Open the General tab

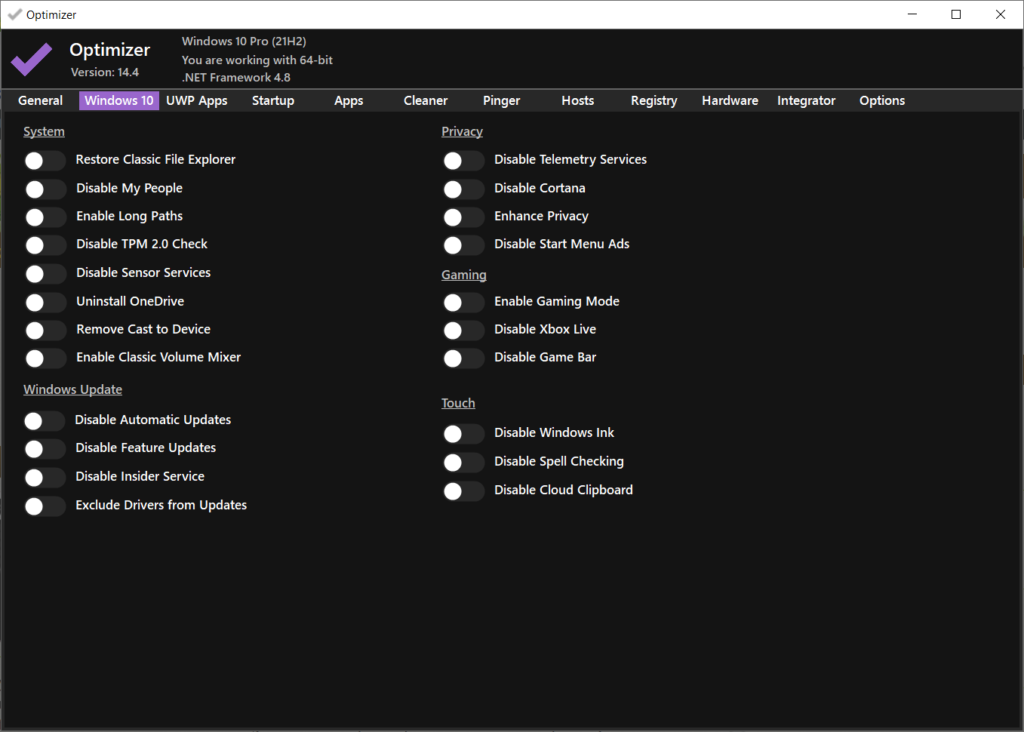[40, 101]
